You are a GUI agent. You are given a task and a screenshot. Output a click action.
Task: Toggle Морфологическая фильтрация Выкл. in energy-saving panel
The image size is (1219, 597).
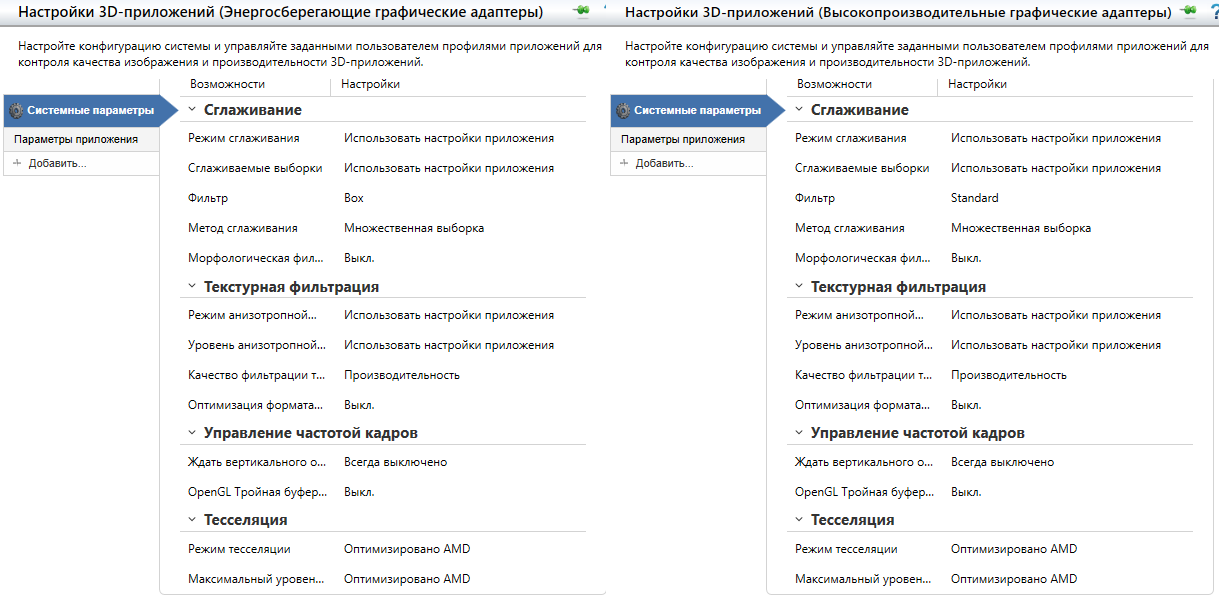point(359,258)
